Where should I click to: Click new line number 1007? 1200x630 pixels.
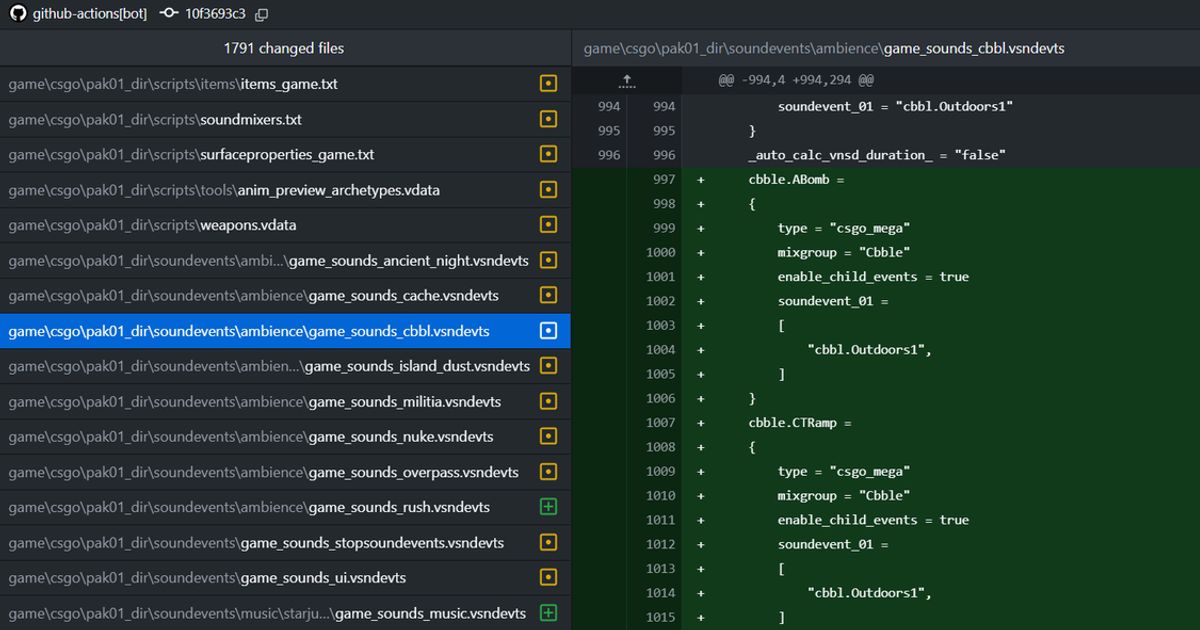pos(661,422)
